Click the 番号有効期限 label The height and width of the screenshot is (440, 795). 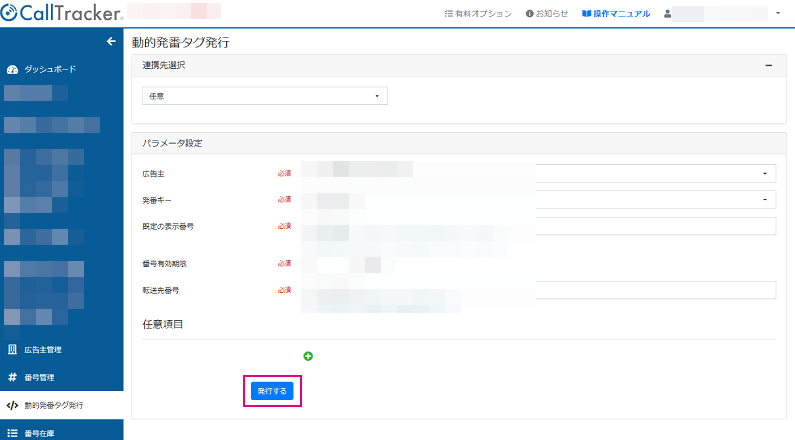pos(164,264)
